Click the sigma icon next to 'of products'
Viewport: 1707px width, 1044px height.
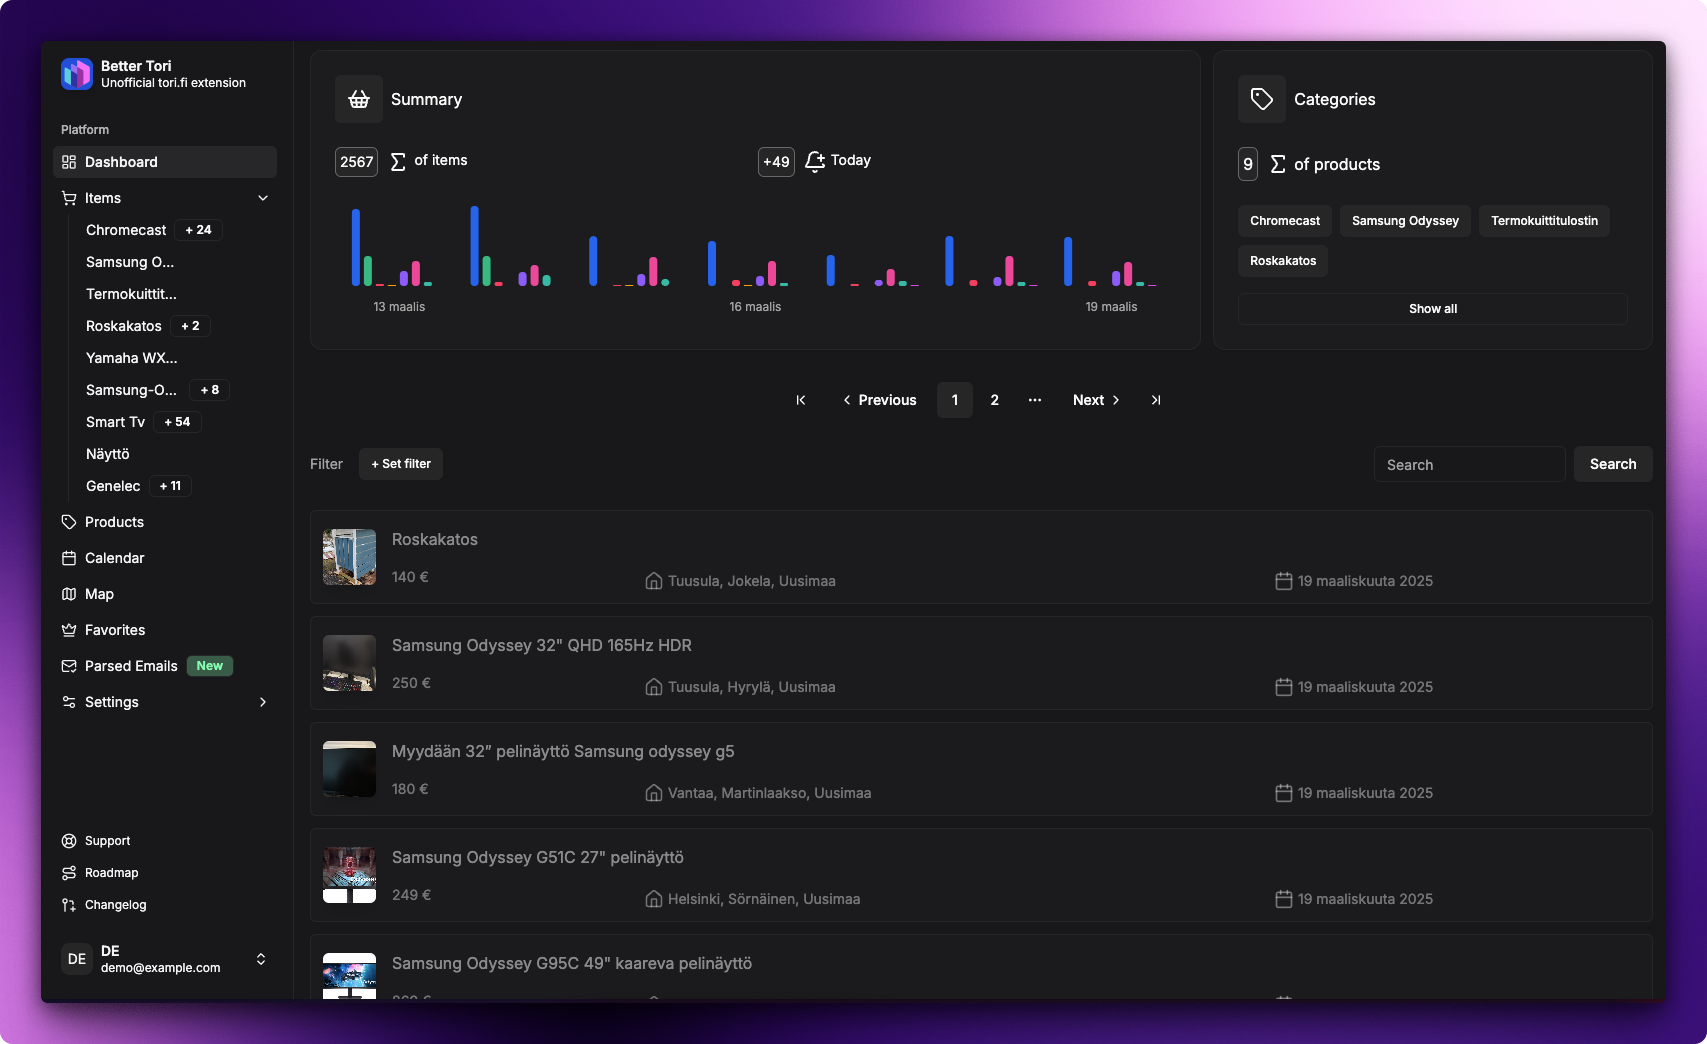tap(1278, 164)
